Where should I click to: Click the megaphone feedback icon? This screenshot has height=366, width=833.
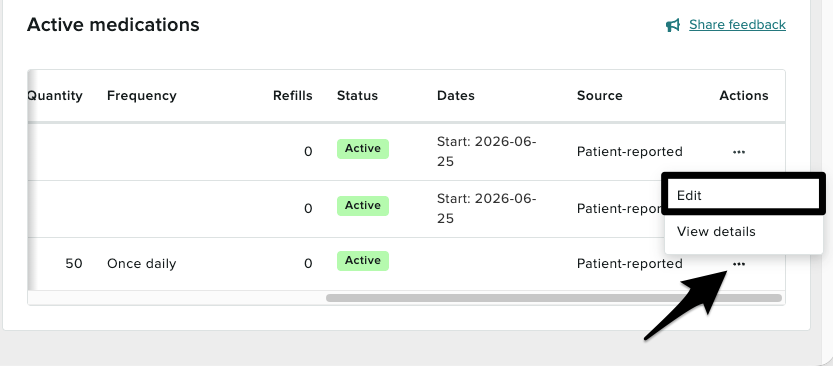[673, 25]
